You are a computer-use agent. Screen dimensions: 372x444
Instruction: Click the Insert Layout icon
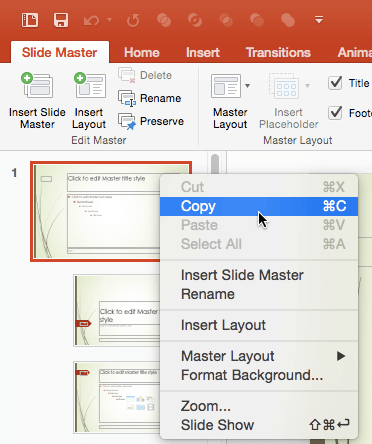point(90,85)
